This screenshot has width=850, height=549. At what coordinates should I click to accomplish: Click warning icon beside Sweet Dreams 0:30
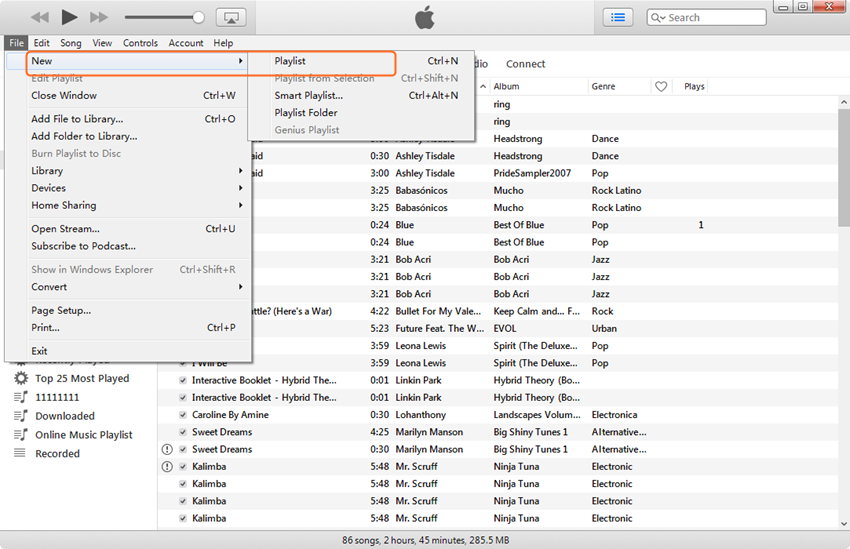[x=168, y=449]
